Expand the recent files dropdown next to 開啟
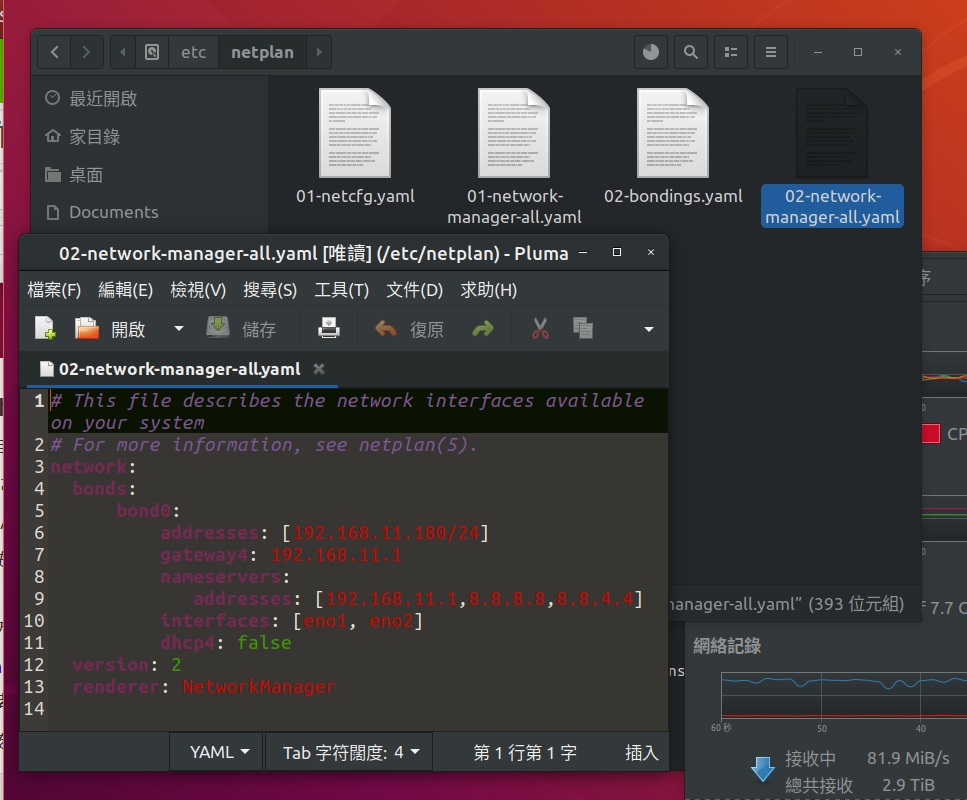Image resolution: width=967 pixels, height=800 pixels. [179, 328]
